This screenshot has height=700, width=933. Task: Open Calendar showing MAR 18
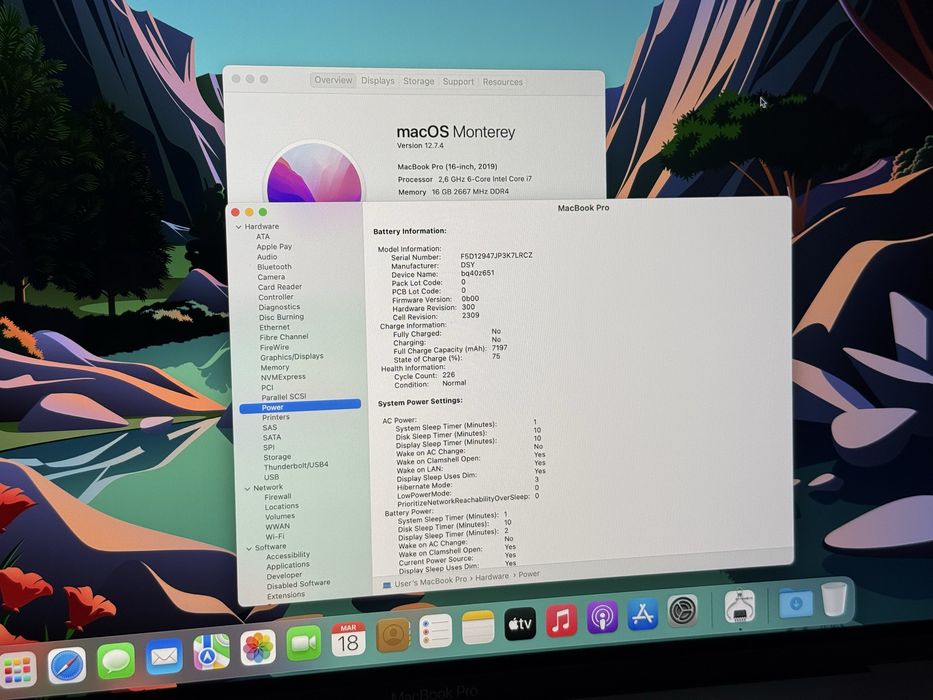(x=348, y=639)
